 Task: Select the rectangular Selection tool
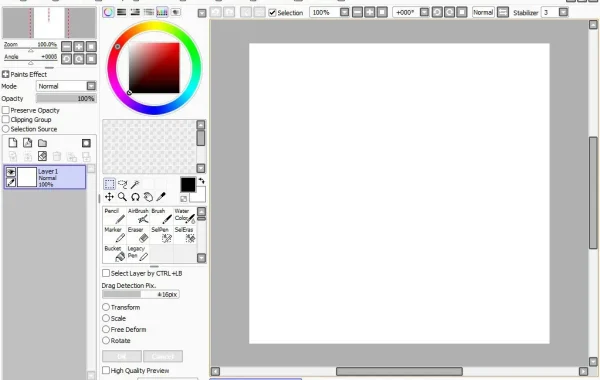coord(109,184)
